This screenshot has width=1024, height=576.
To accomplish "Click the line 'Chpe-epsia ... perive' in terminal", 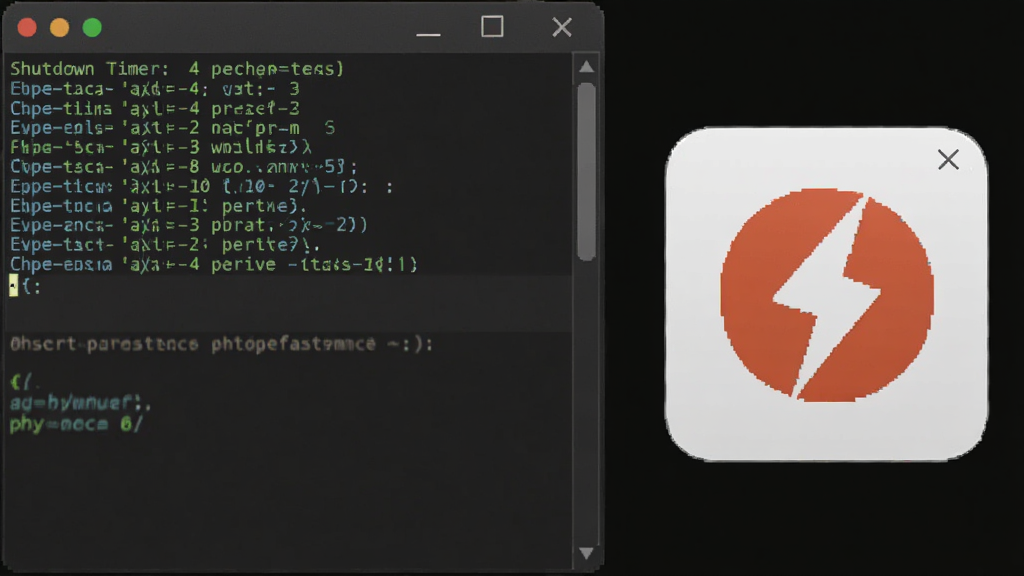I will 214,264.
